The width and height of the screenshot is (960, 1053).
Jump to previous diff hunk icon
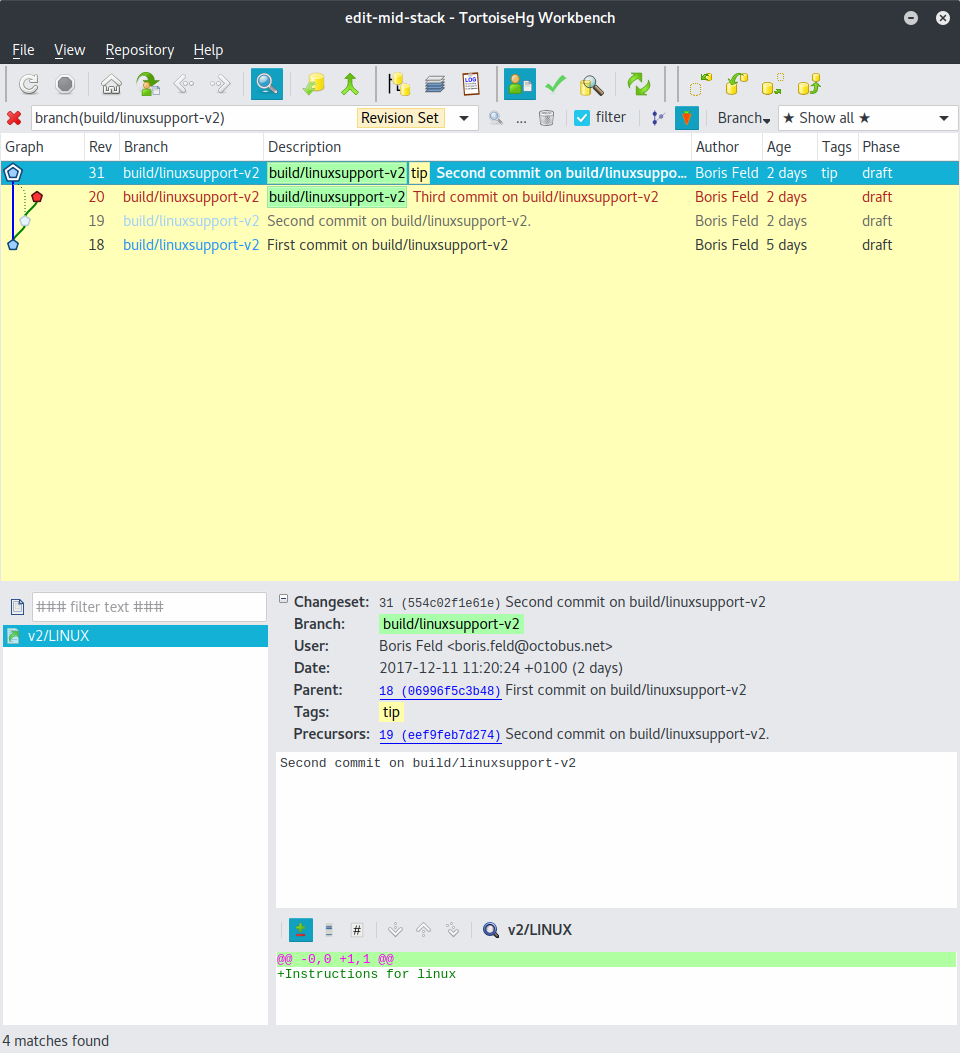424,930
